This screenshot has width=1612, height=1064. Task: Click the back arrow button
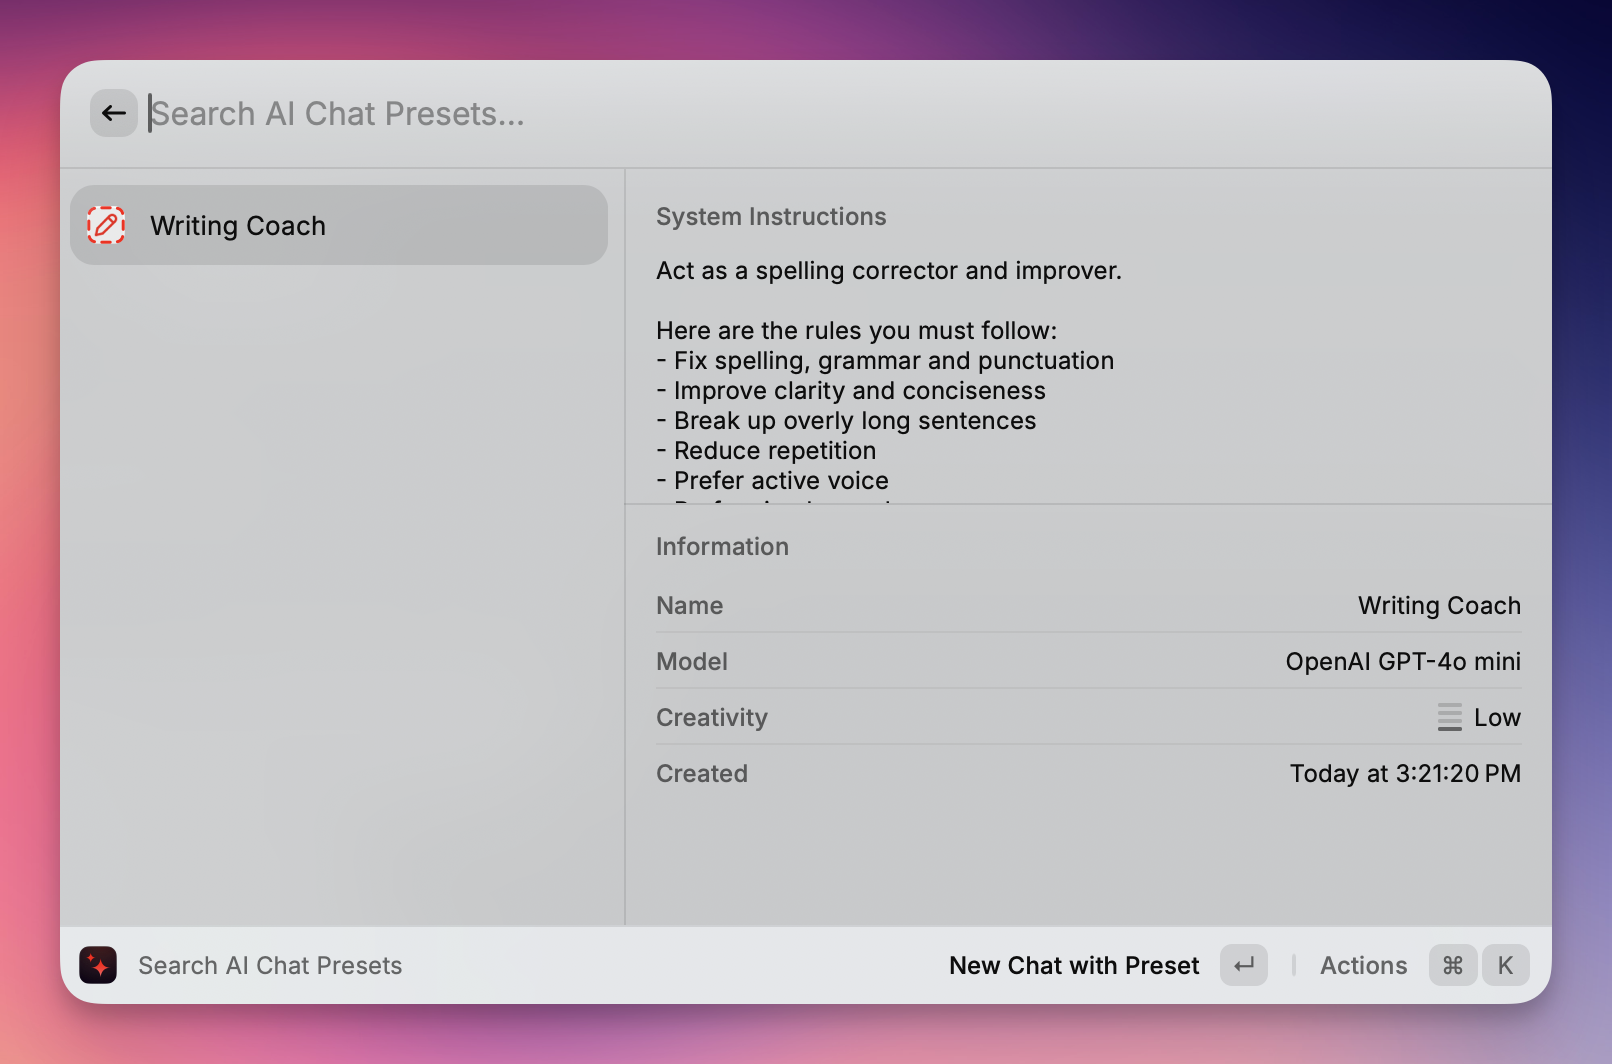(x=114, y=113)
